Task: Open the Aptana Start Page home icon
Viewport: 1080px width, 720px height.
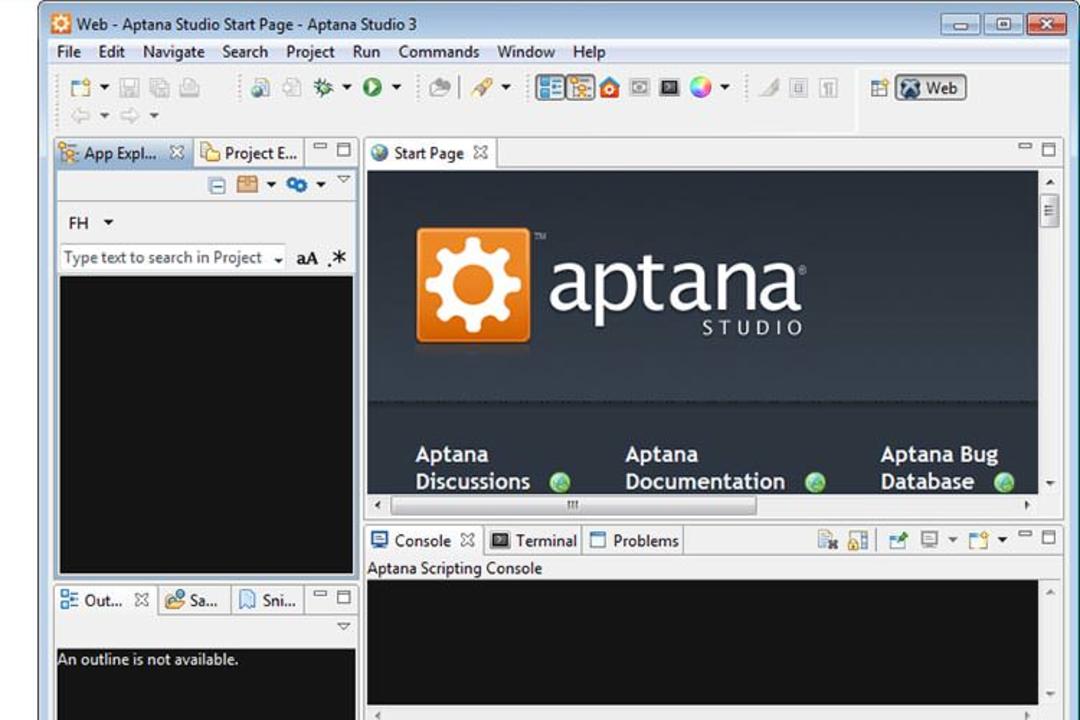Action: click(610, 88)
